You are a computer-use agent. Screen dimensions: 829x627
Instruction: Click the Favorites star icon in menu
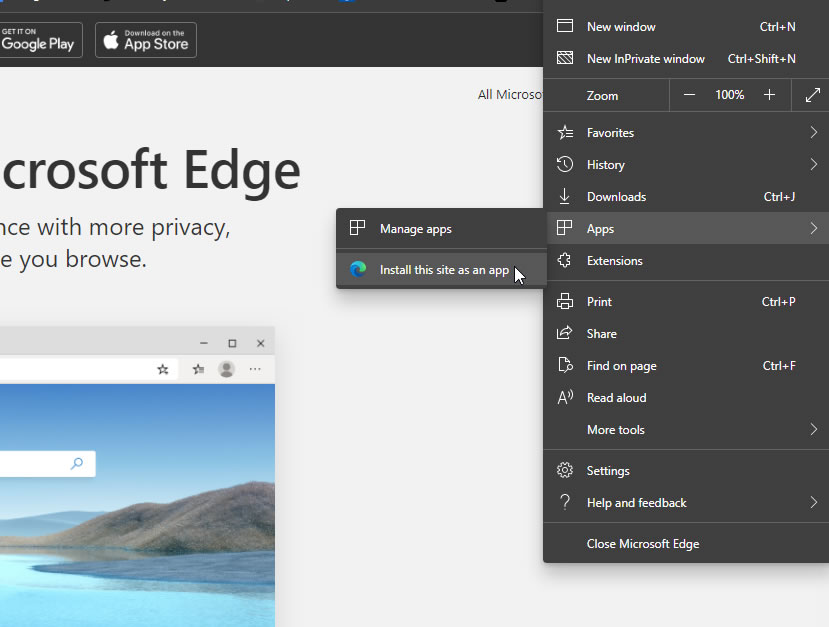click(565, 132)
